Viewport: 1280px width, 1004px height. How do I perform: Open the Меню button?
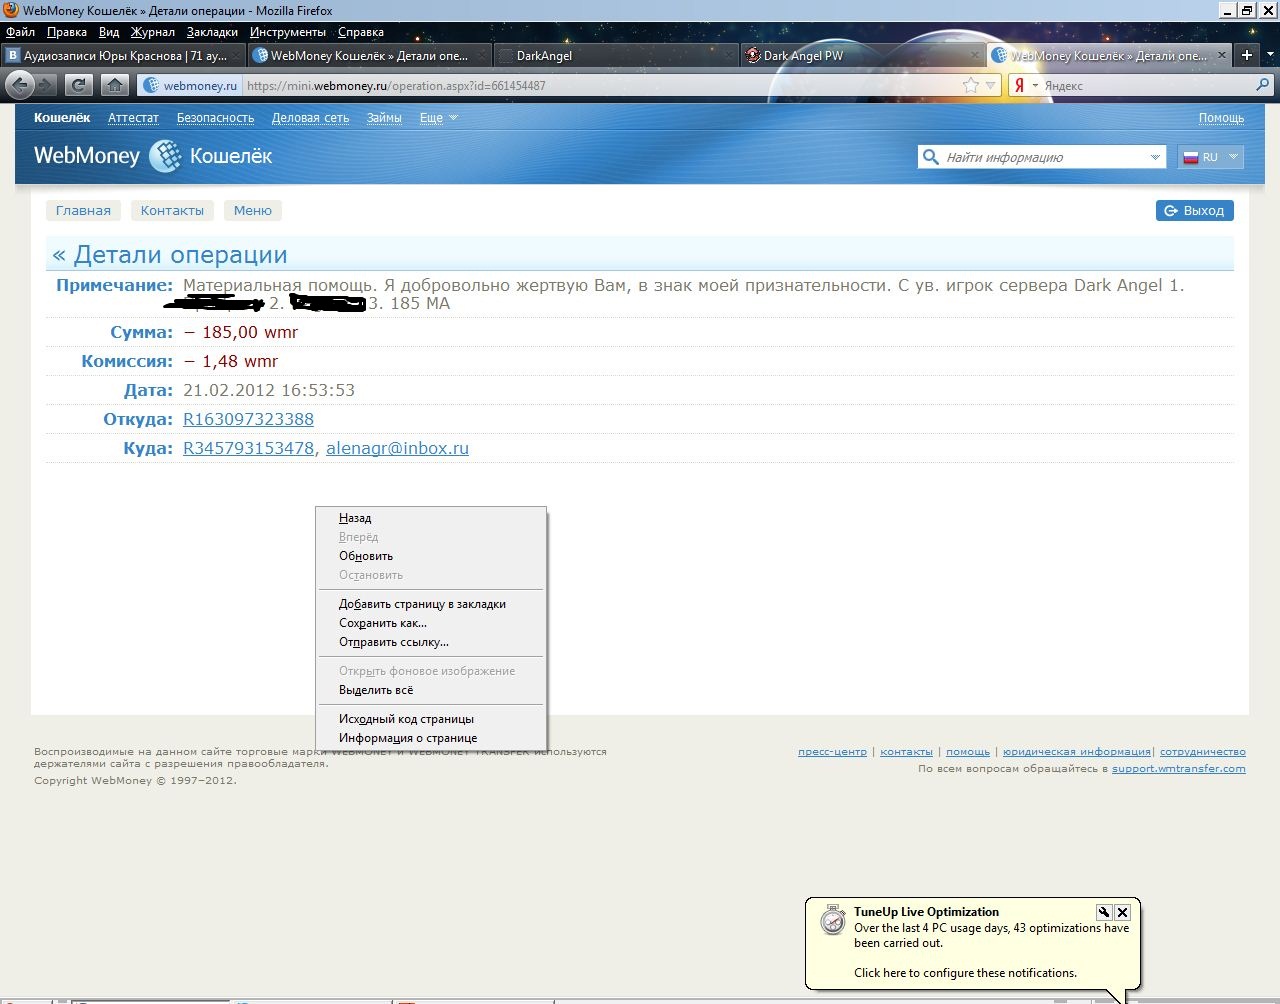(253, 210)
